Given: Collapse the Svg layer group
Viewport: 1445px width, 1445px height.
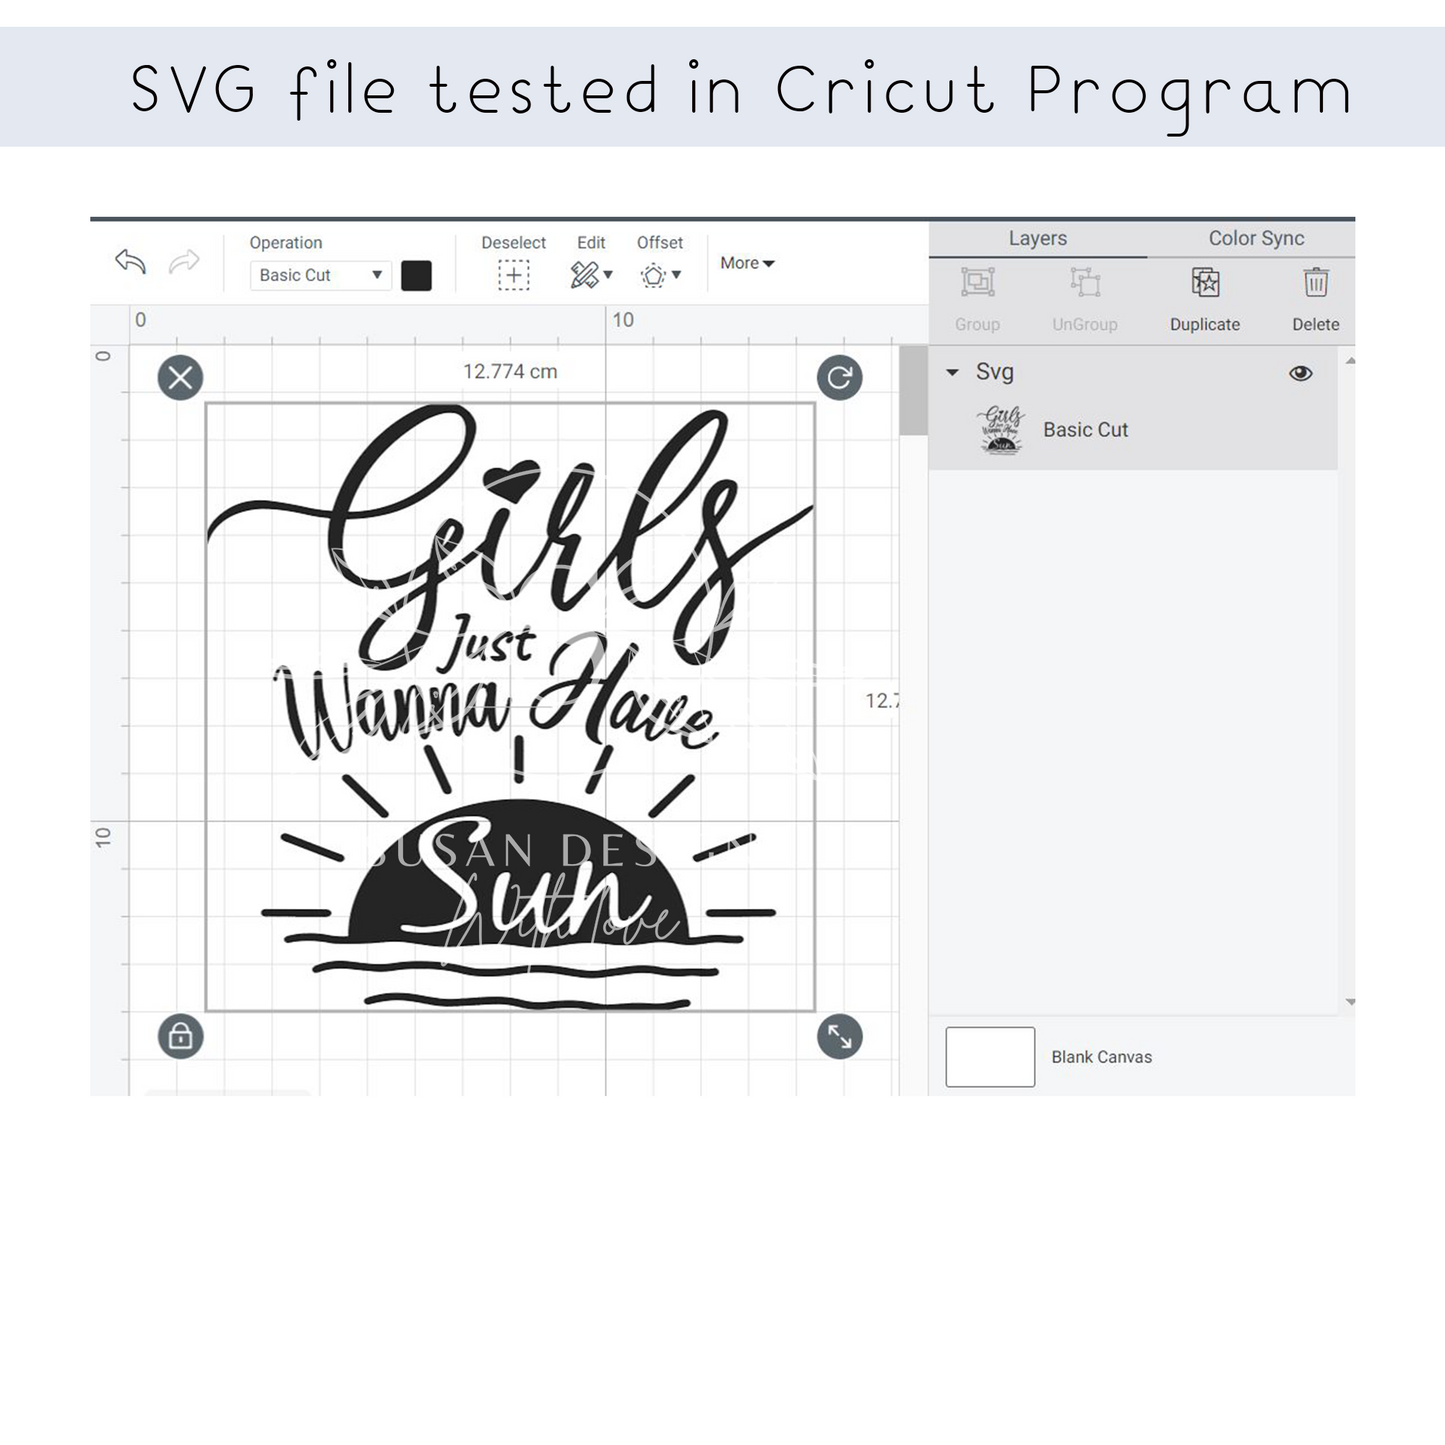Looking at the screenshot, I should click(953, 372).
